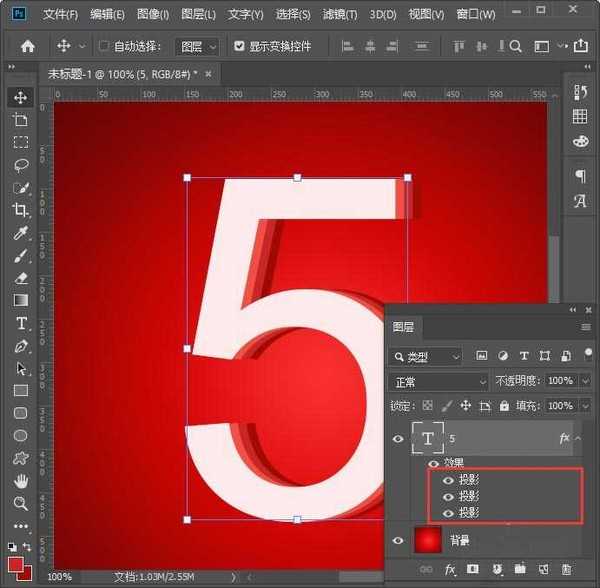Viewport: 600px width, 588px height.
Task: Select the Hand tool
Action: coord(20,481)
